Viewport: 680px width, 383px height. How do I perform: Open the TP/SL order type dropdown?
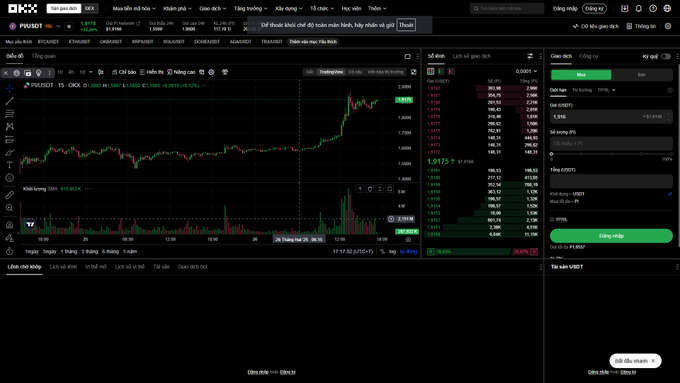606,90
